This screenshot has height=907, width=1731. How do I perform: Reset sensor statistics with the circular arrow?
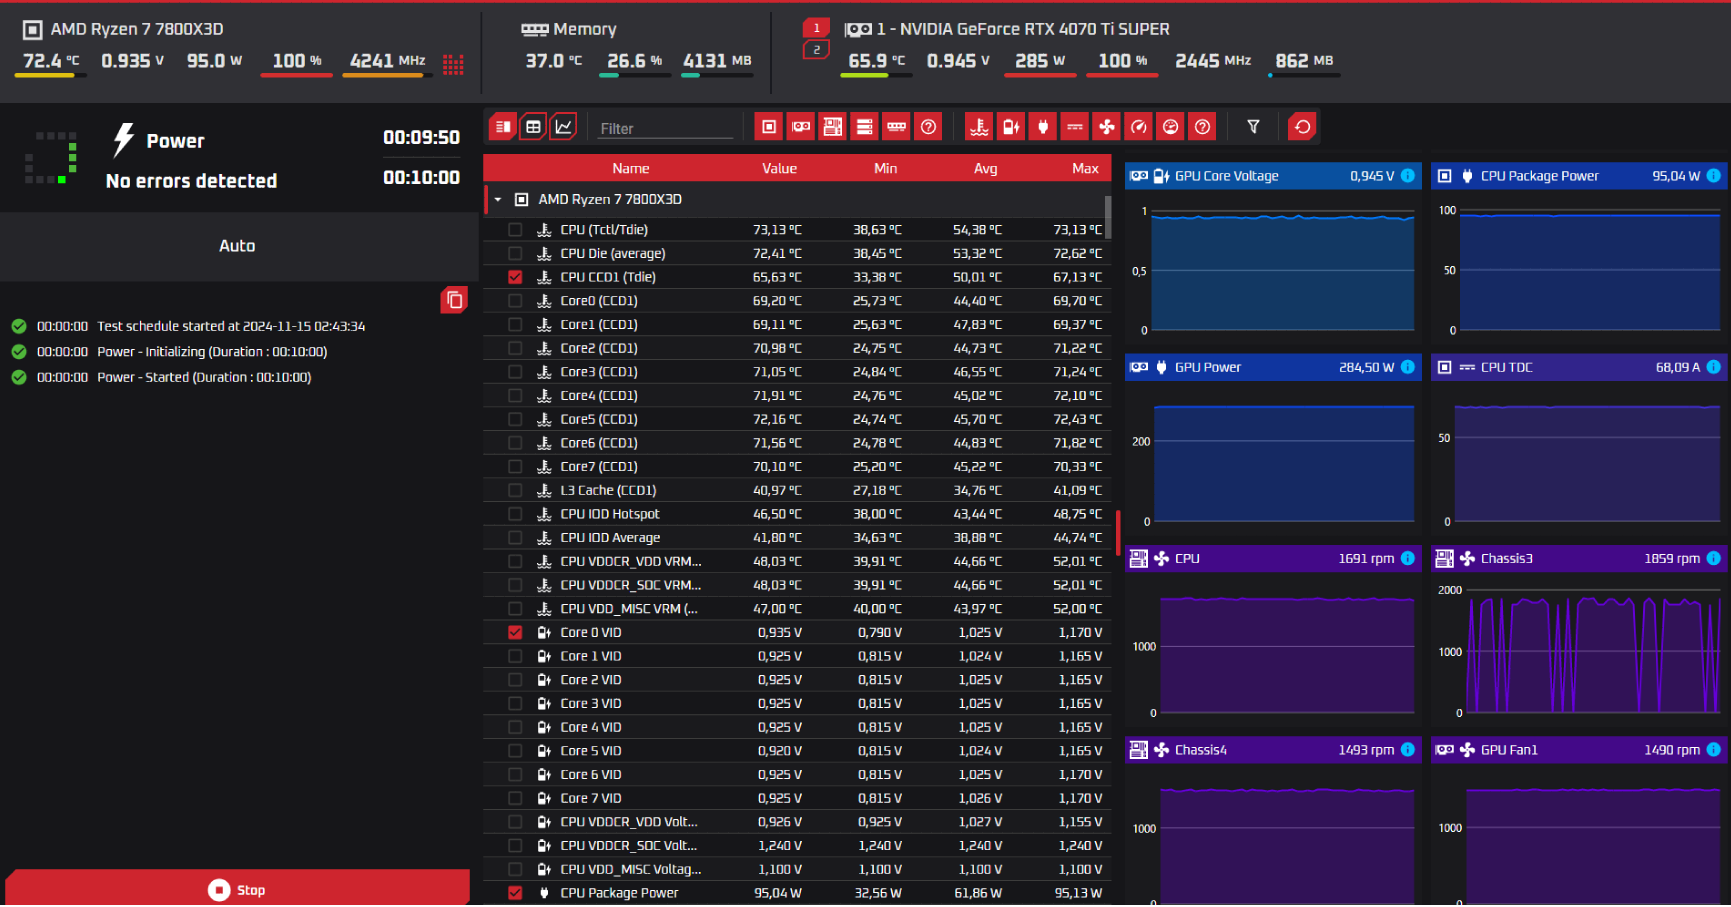1302,127
